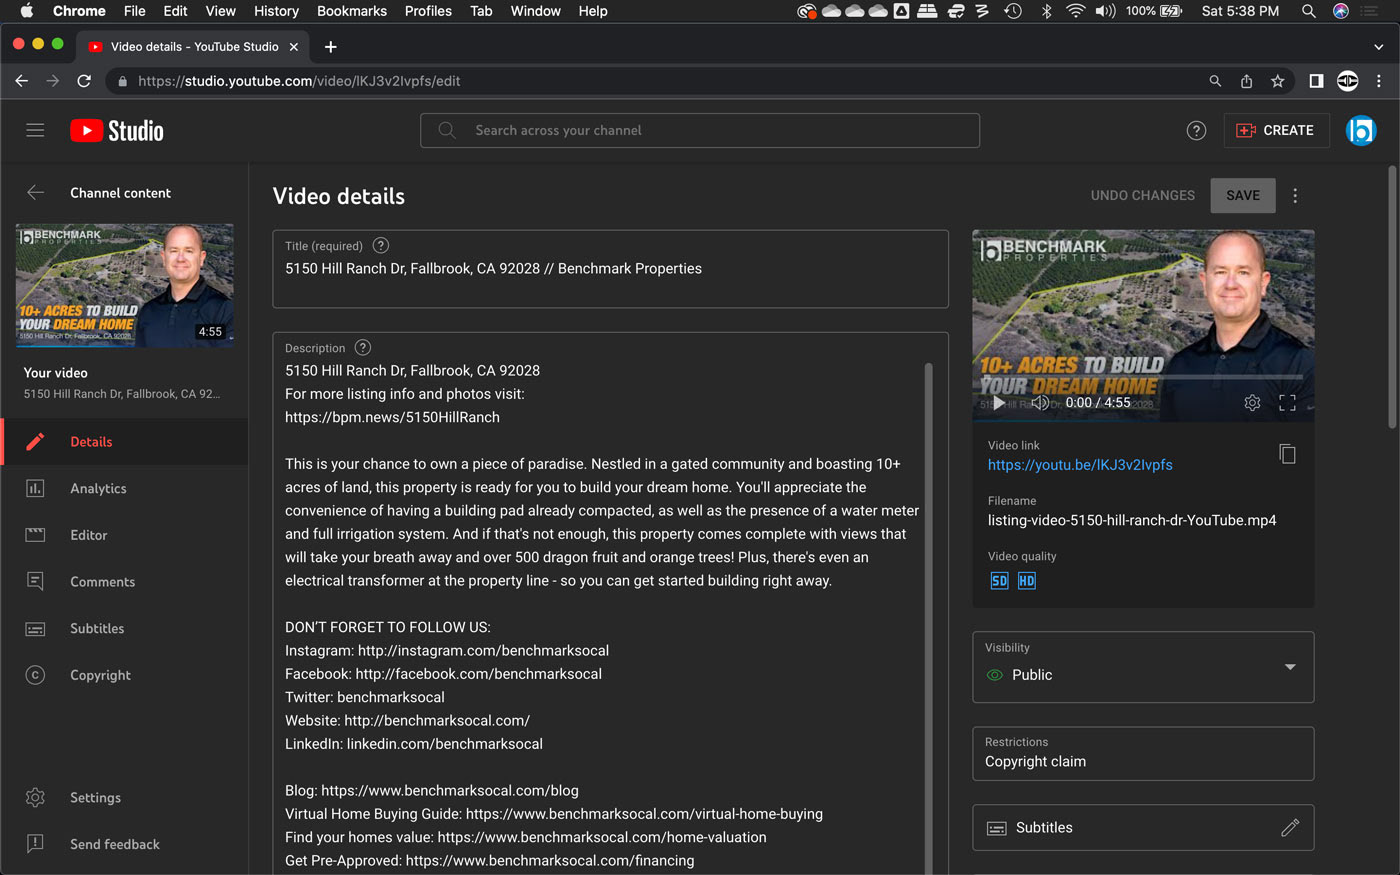Click the description box scrollbar
Viewport: 1400px width, 875px height.
(x=929, y=618)
